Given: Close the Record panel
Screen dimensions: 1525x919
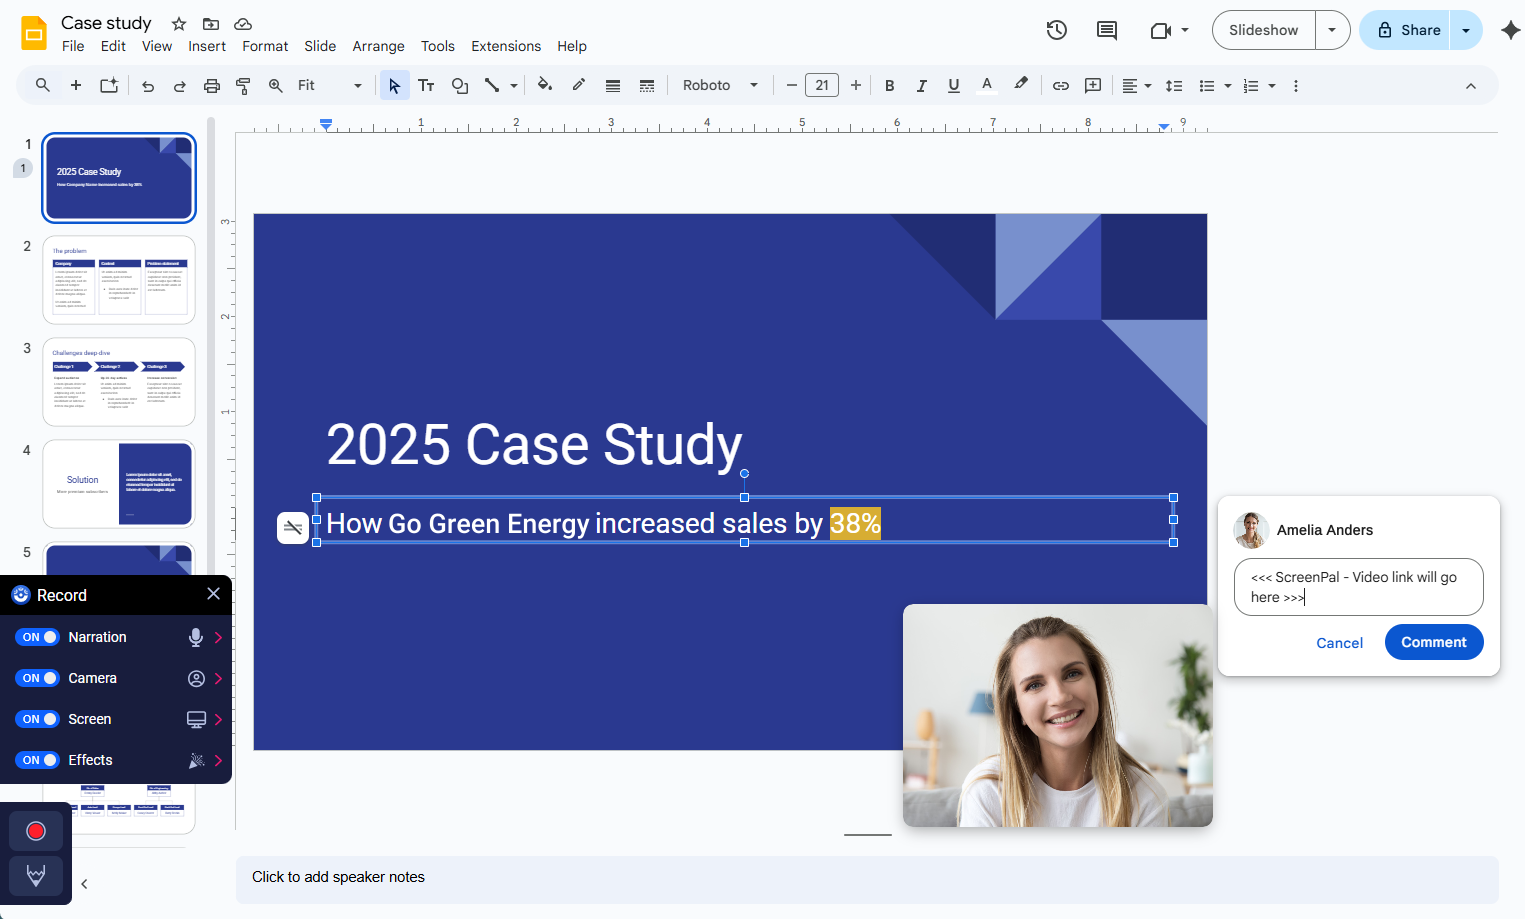Looking at the screenshot, I should (213, 594).
